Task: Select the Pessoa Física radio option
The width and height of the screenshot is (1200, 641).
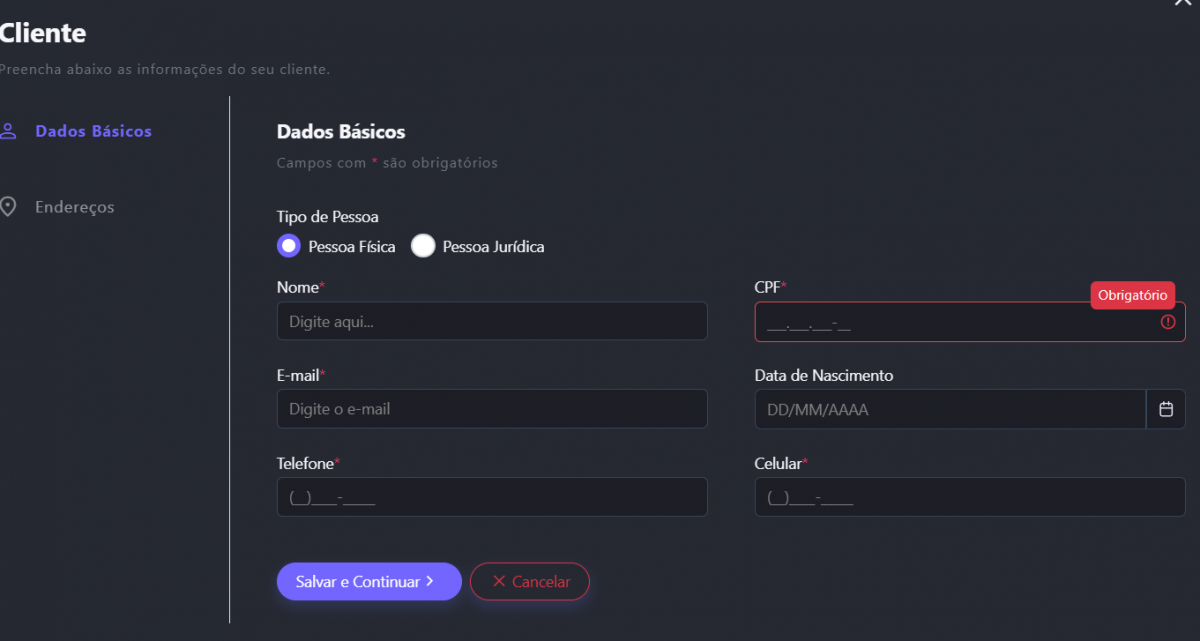Action: click(289, 246)
